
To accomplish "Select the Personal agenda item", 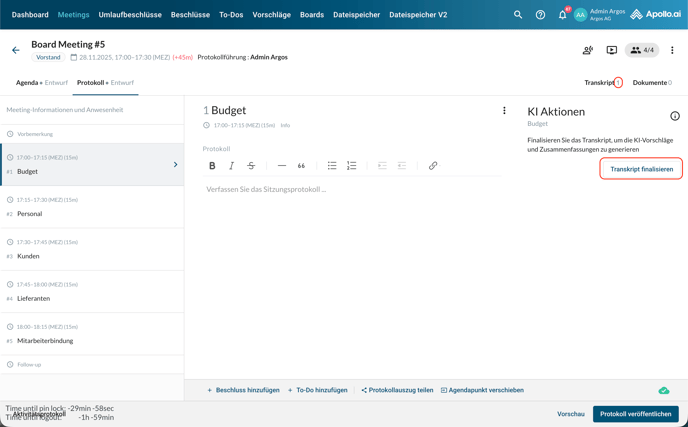I will pos(30,214).
